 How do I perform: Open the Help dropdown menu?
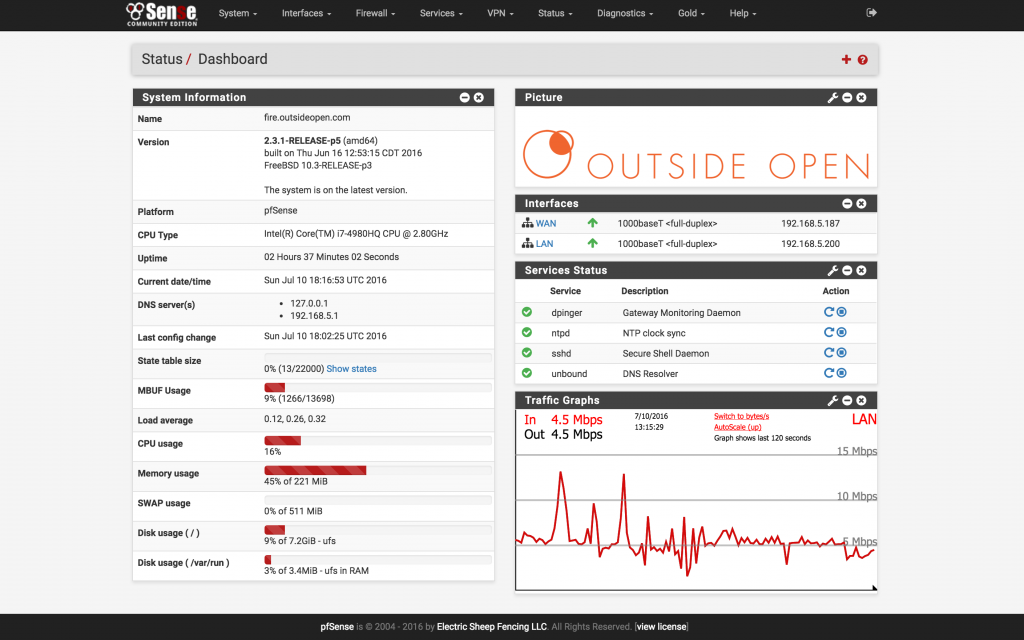click(x=743, y=13)
